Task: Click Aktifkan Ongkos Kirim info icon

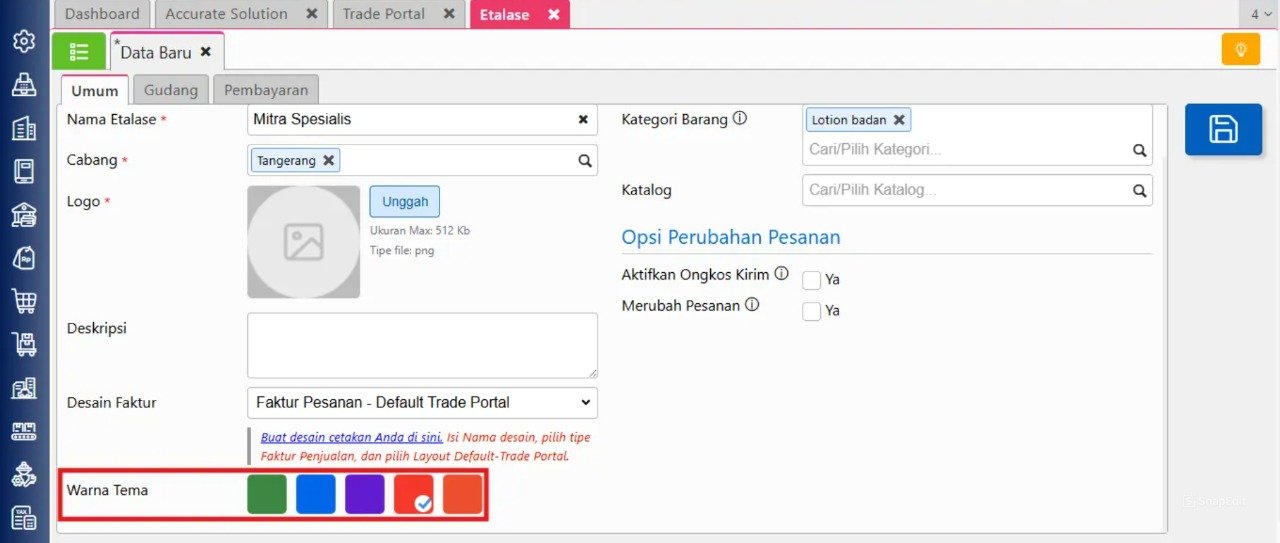Action: (781, 273)
